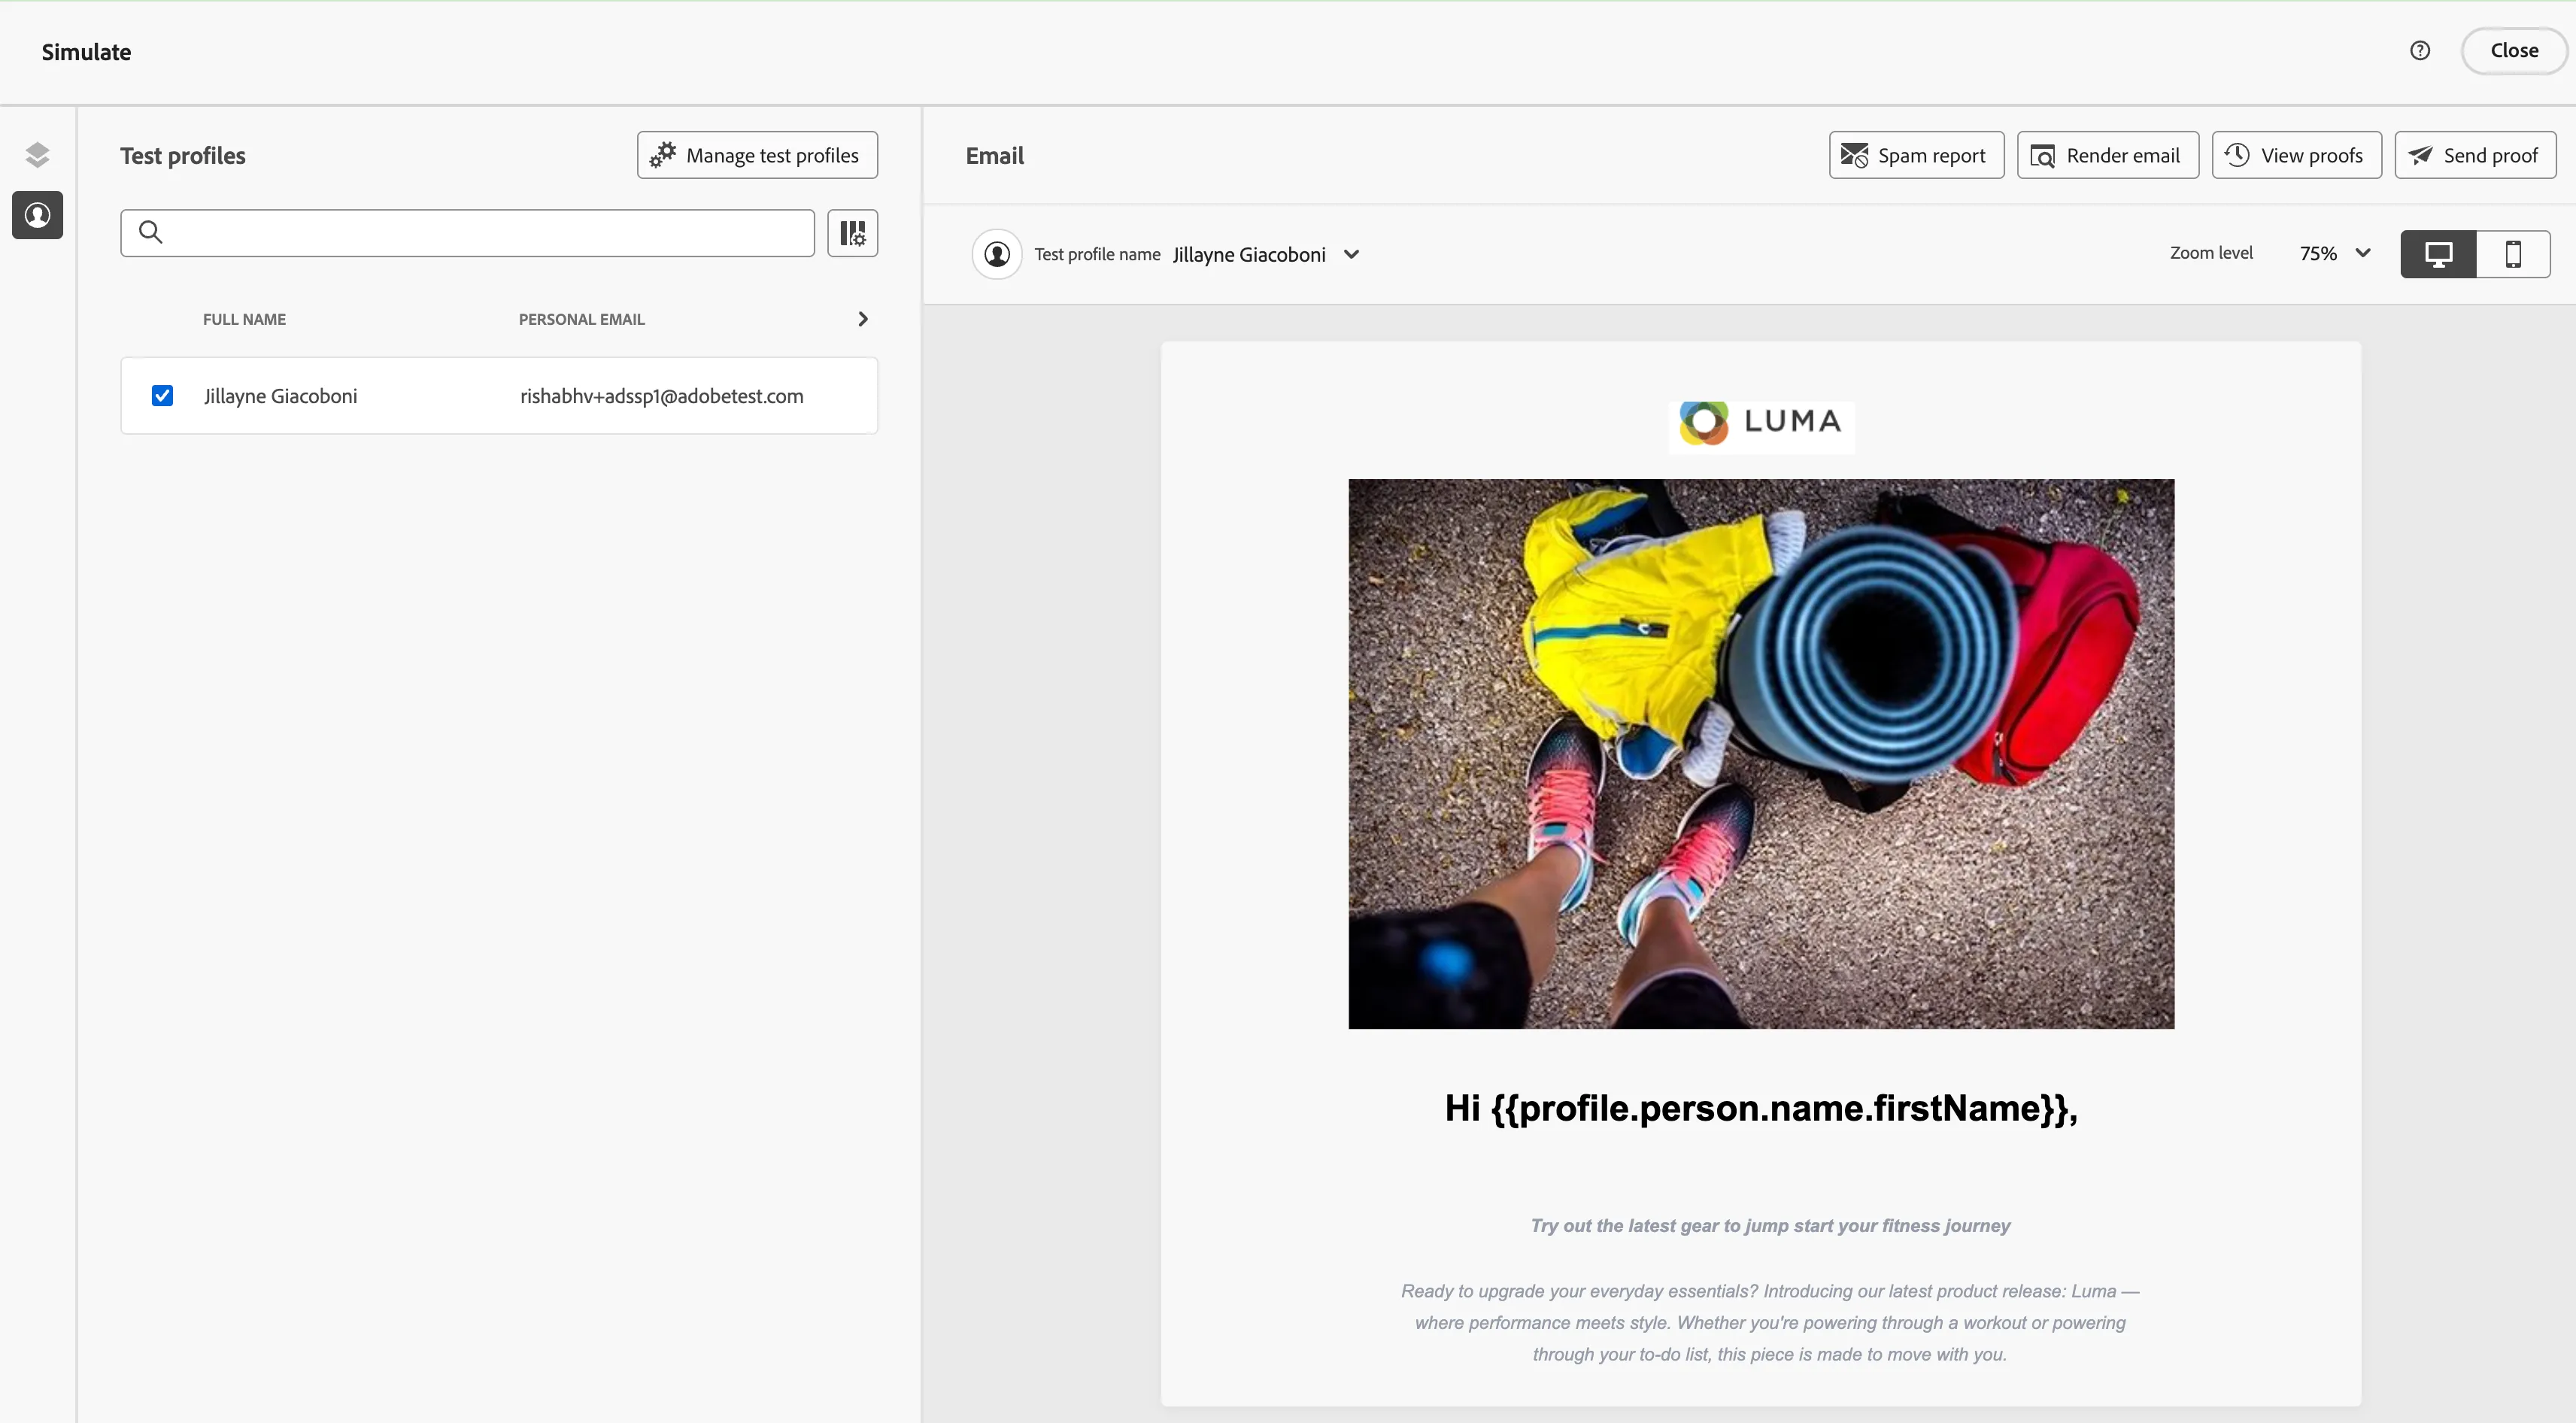Click the FULL NAME column header
The image size is (2576, 1423).
pyautogui.click(x=244, y=319)
